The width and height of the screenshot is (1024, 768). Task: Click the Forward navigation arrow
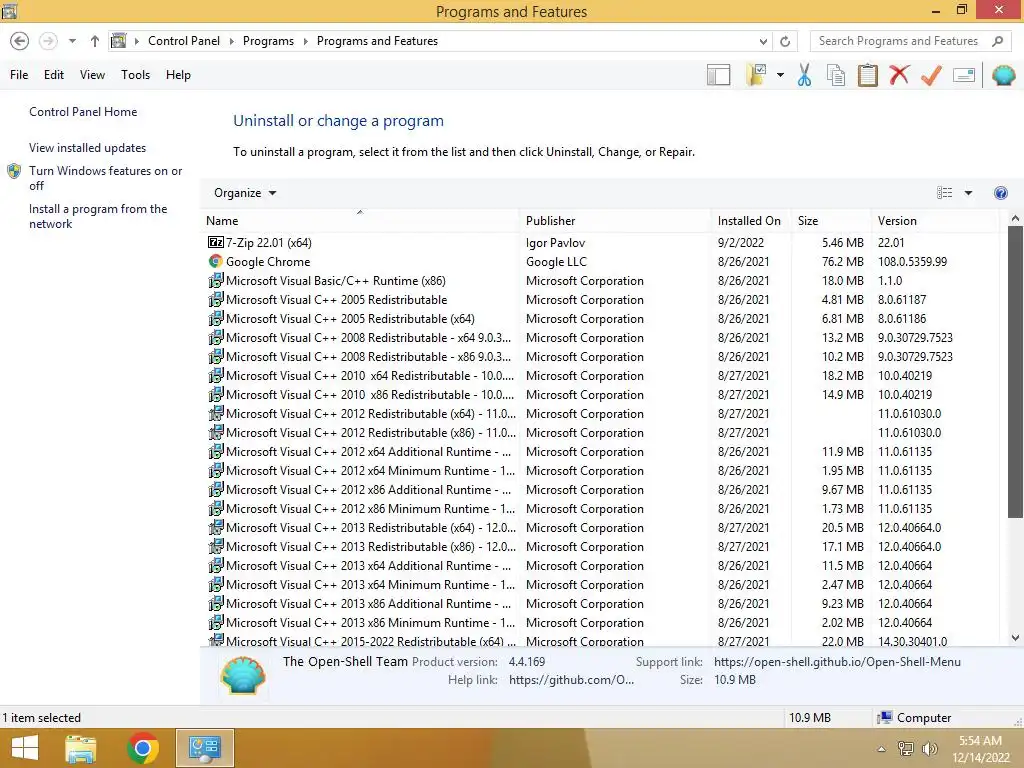point(48,41)
